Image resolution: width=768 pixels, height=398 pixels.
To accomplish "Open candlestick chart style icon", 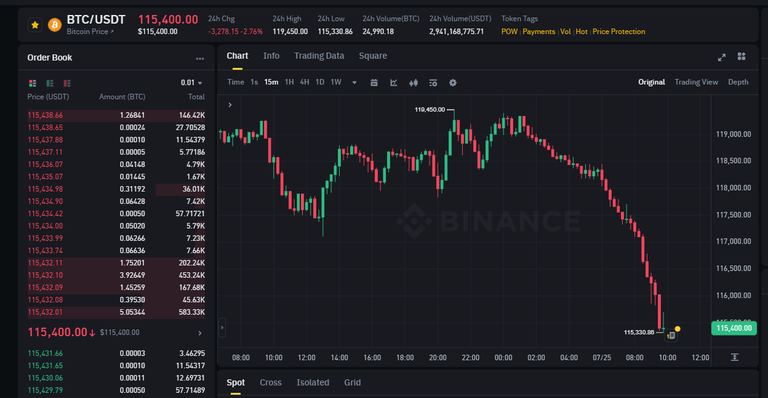I will point(413,83).
